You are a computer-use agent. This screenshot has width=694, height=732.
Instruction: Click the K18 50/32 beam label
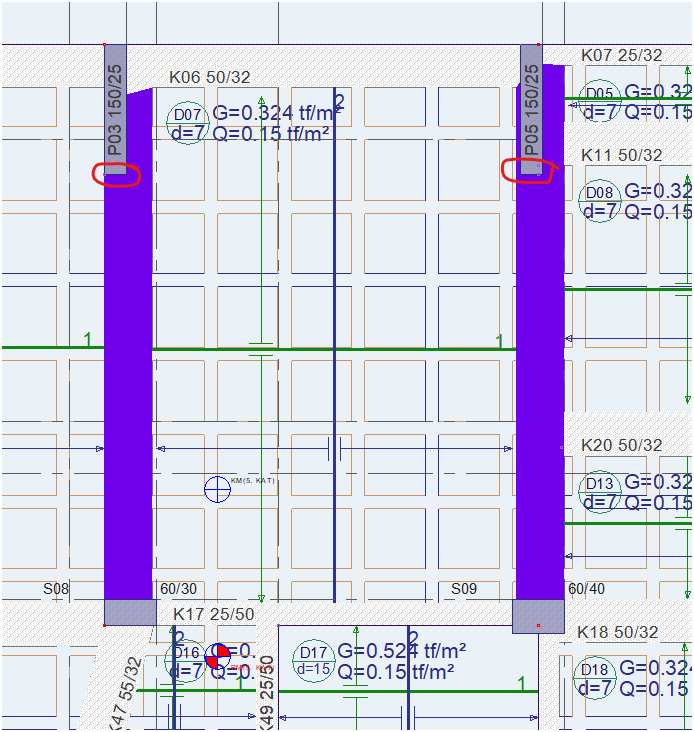click(x=617, y=632)
